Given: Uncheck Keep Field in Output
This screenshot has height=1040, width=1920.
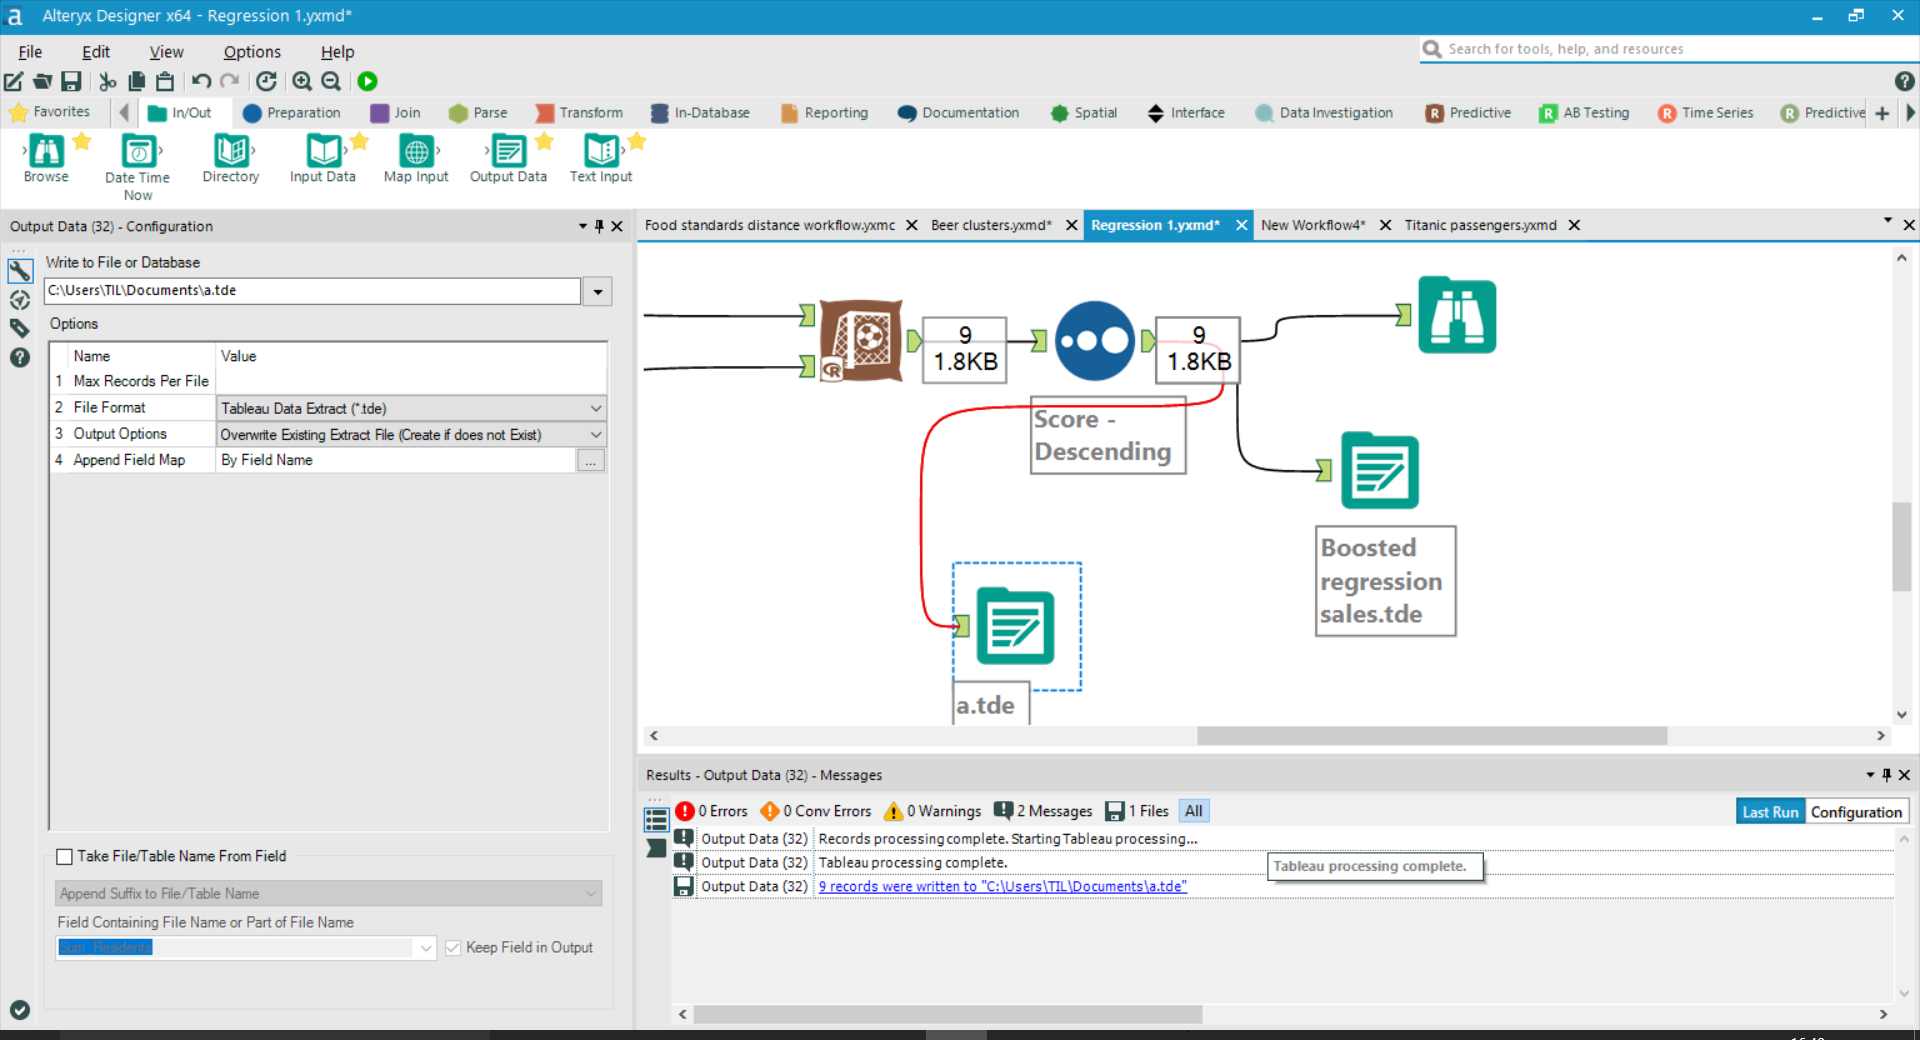Looking at the screenshot, I should [x=454, y=947].
